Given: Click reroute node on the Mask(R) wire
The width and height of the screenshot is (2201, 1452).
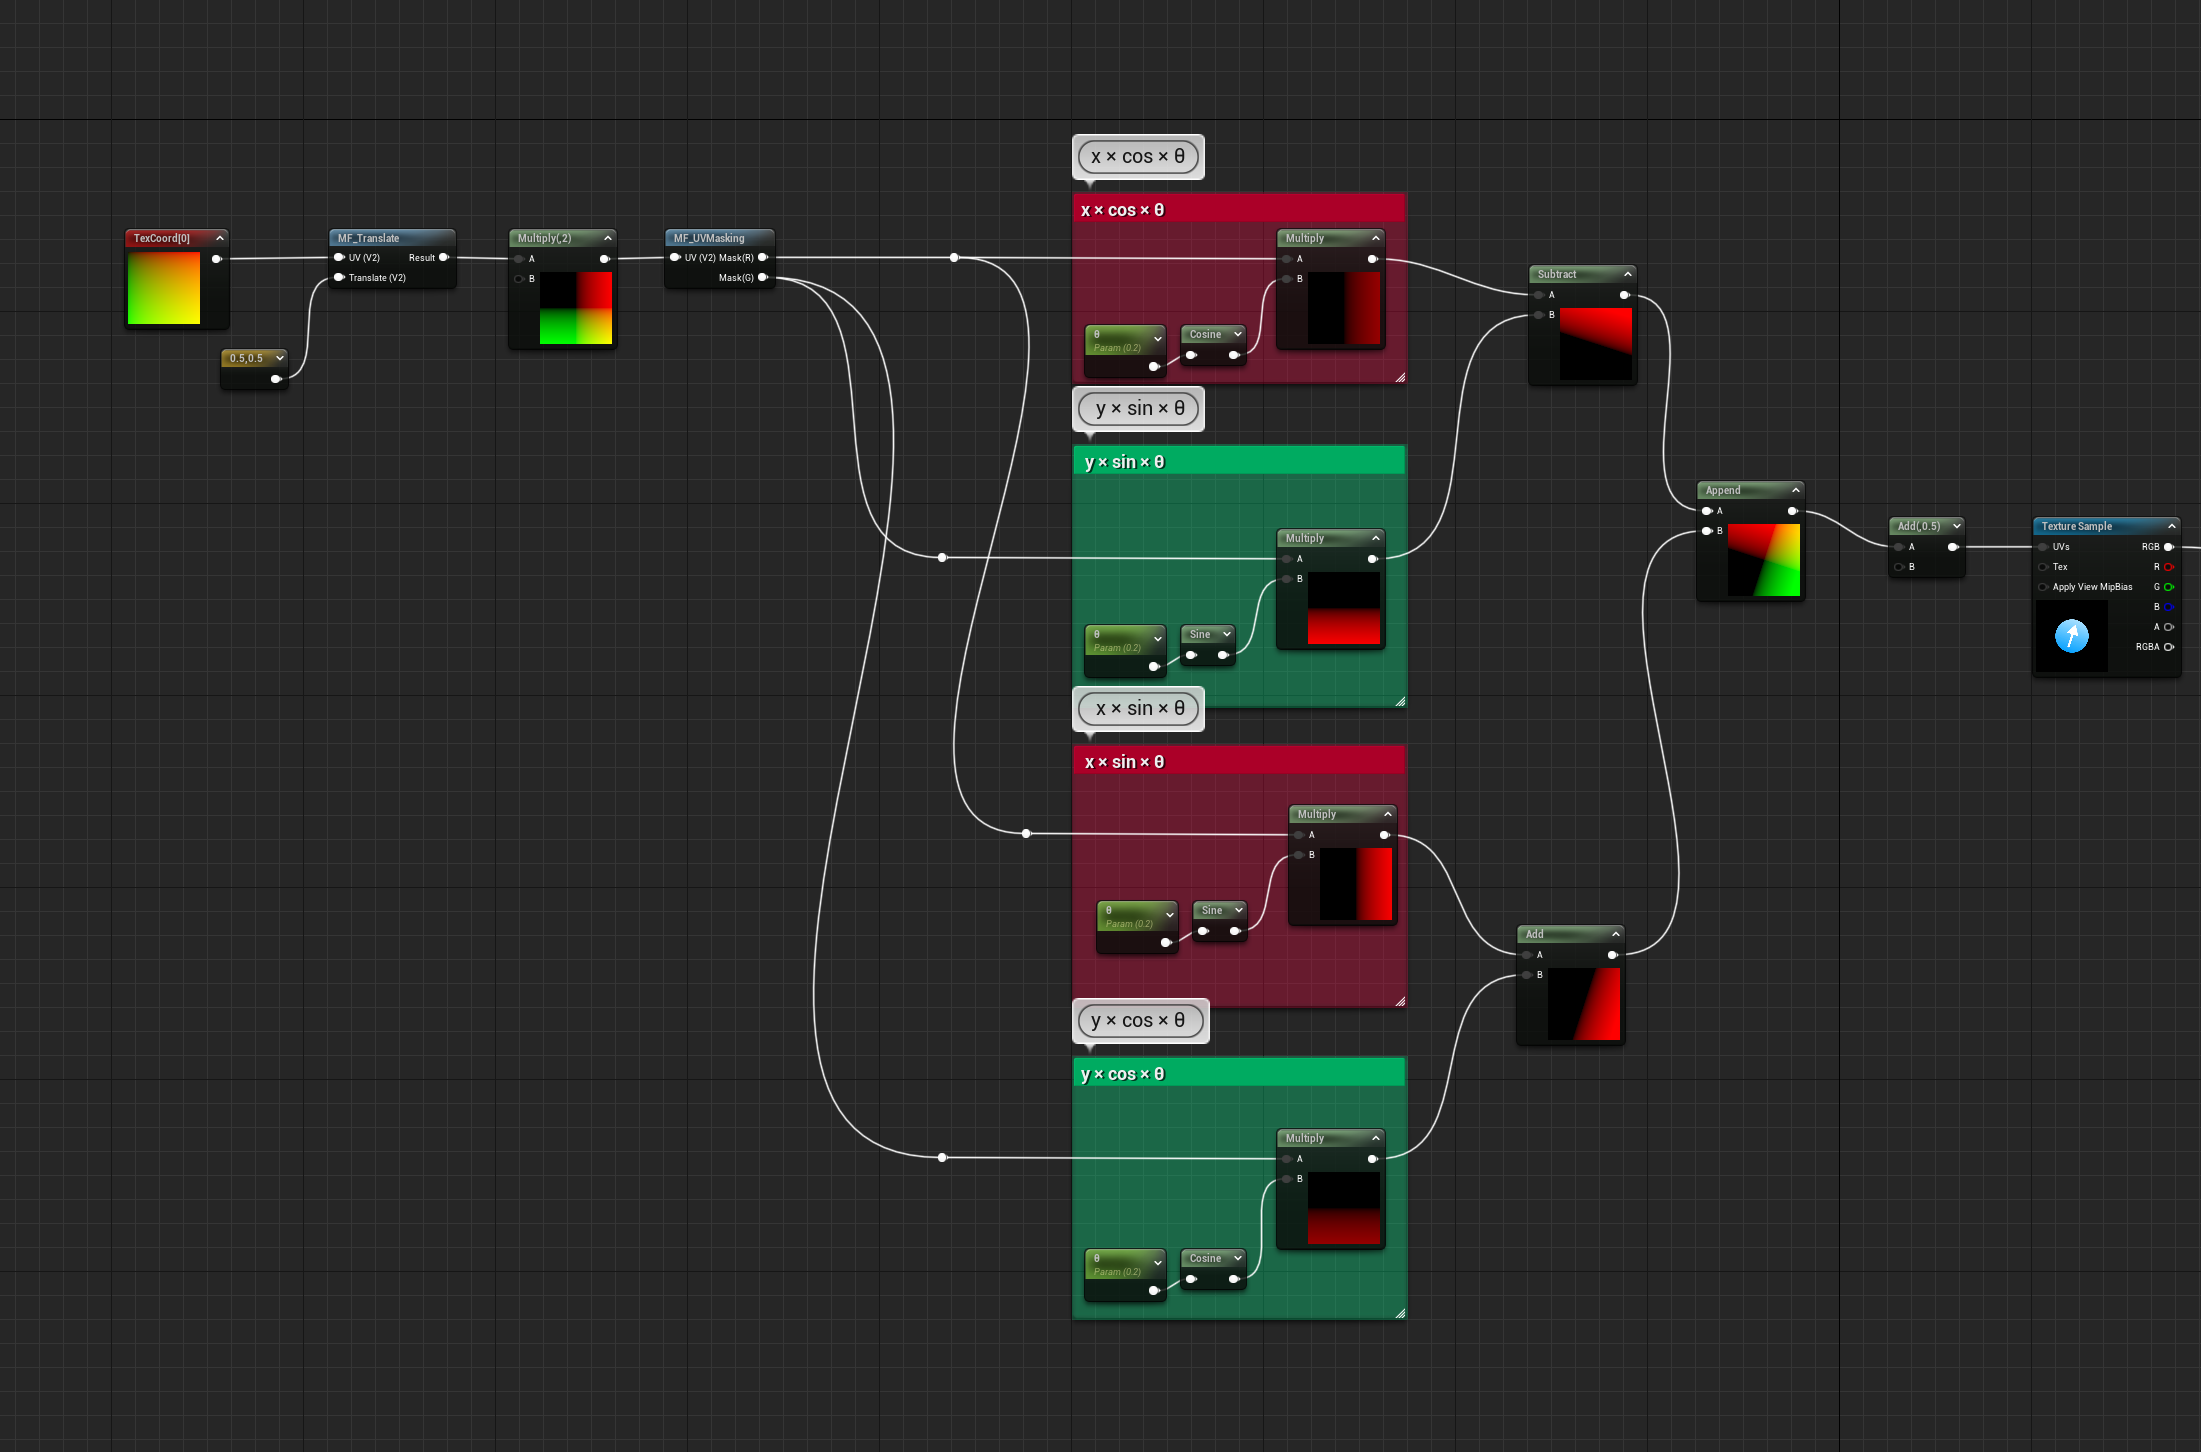Looking at the screenshot, I should [954, 258].
